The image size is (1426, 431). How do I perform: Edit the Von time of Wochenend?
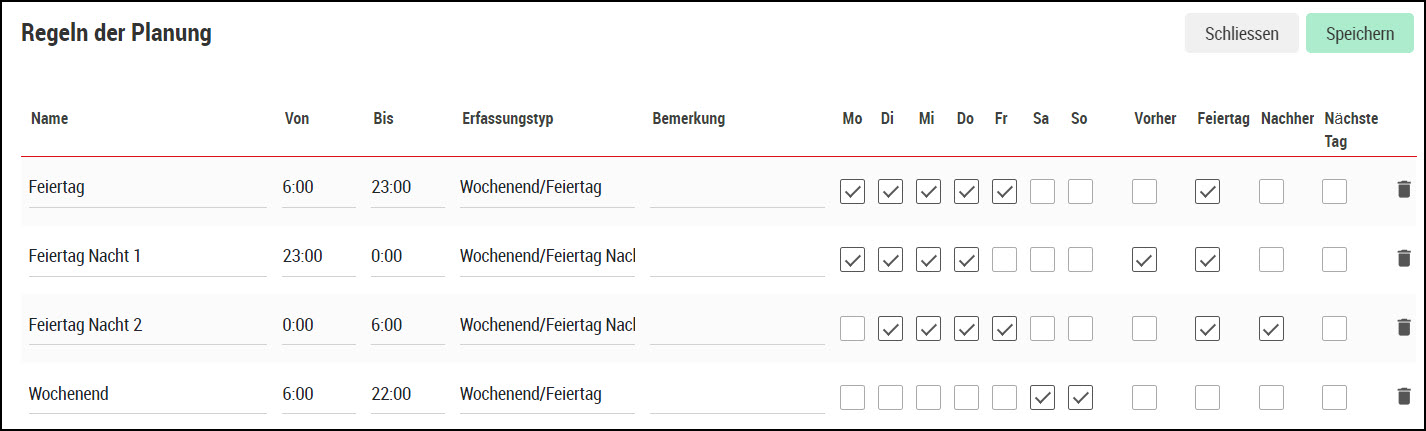coord(319,395)
